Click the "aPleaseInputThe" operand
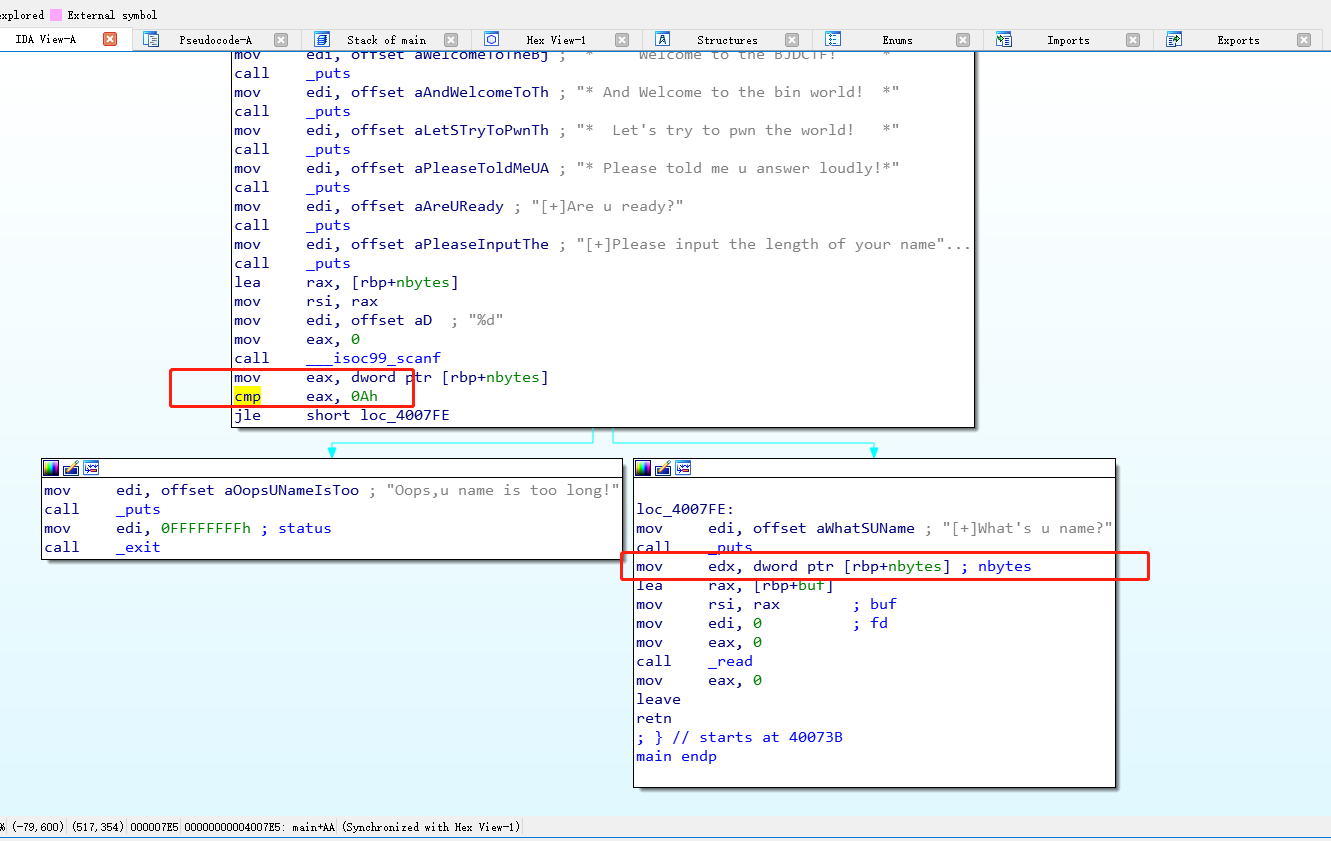Screen dimensions: 1331x841 481,244
